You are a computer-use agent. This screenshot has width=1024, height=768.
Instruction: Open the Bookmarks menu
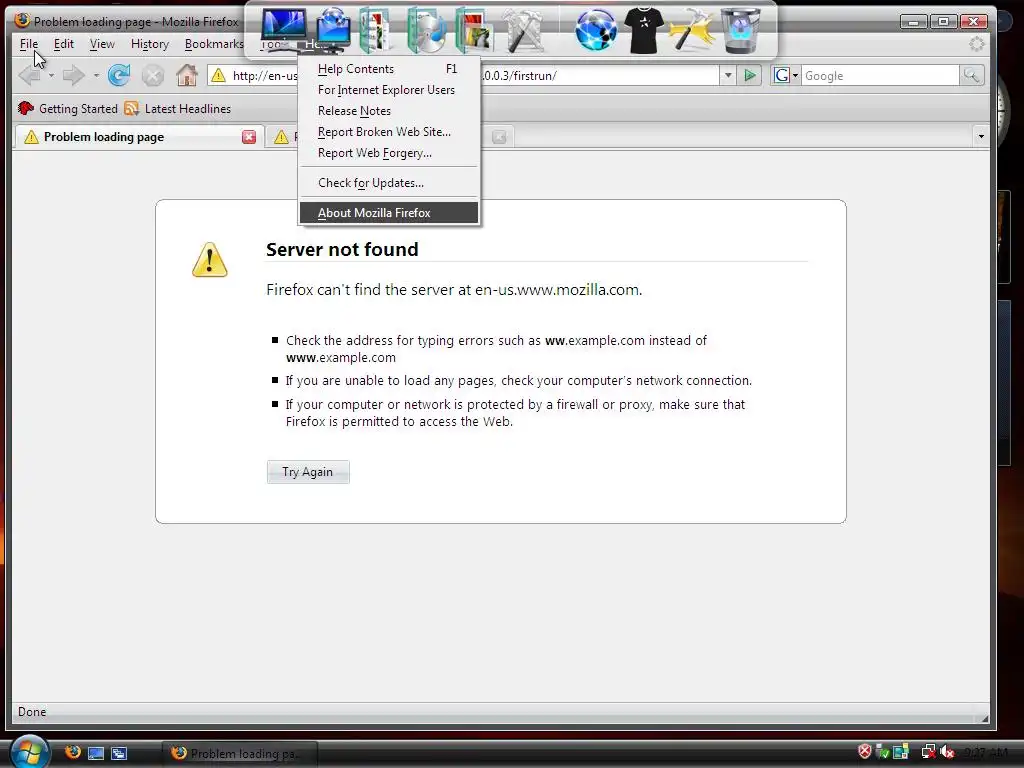click(x=214, y=44)
